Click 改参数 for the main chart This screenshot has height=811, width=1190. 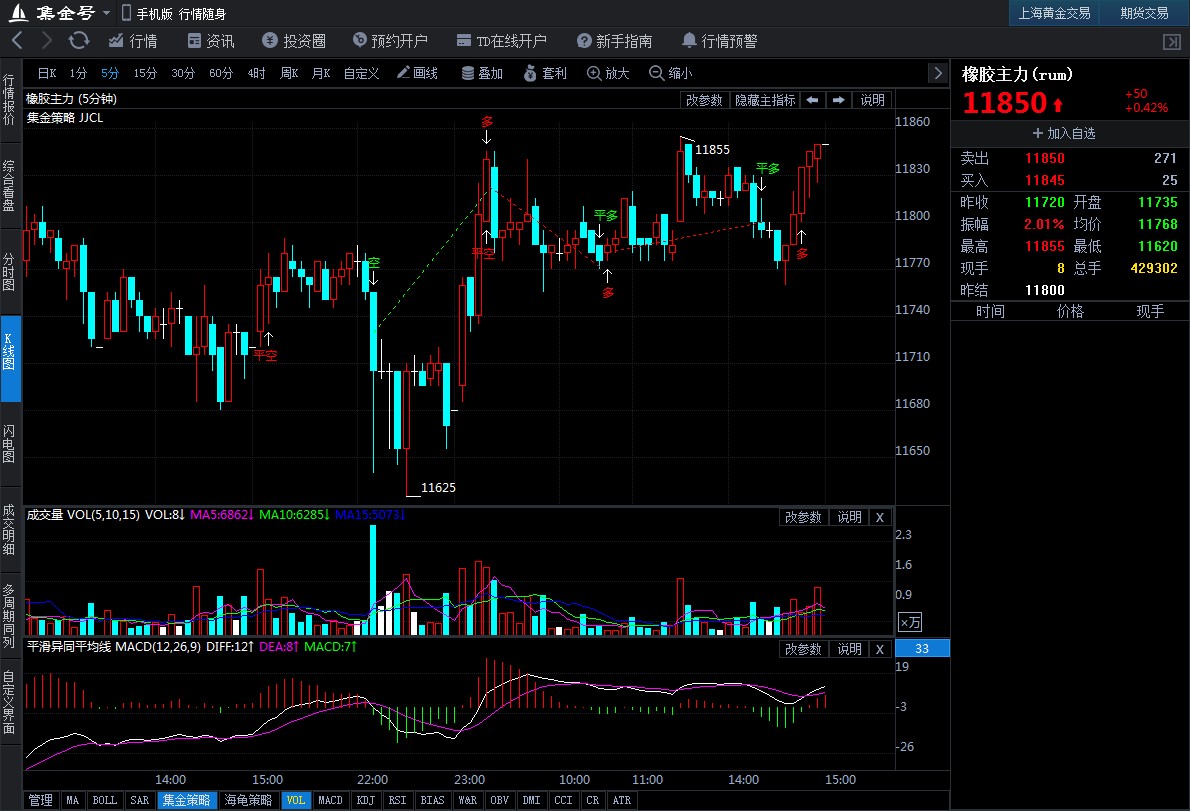pos(704,100)
